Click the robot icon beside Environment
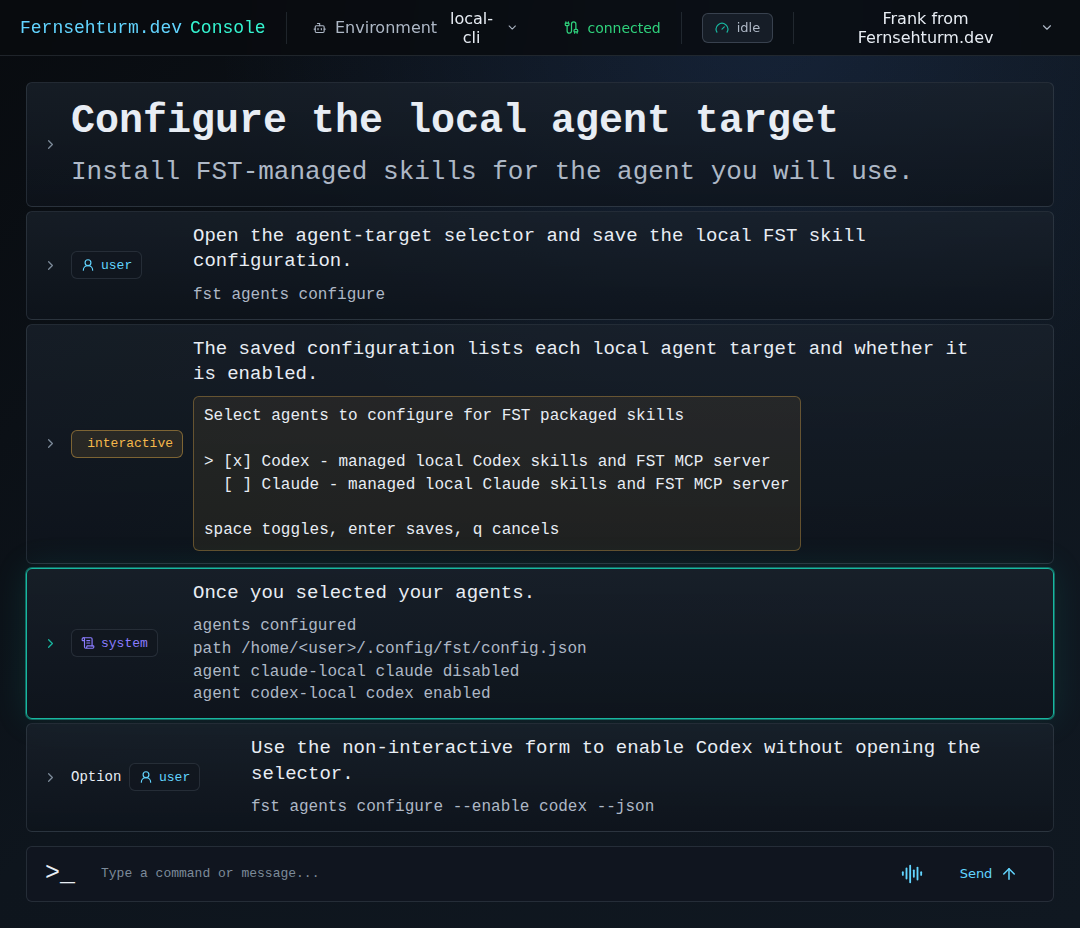 320,28
